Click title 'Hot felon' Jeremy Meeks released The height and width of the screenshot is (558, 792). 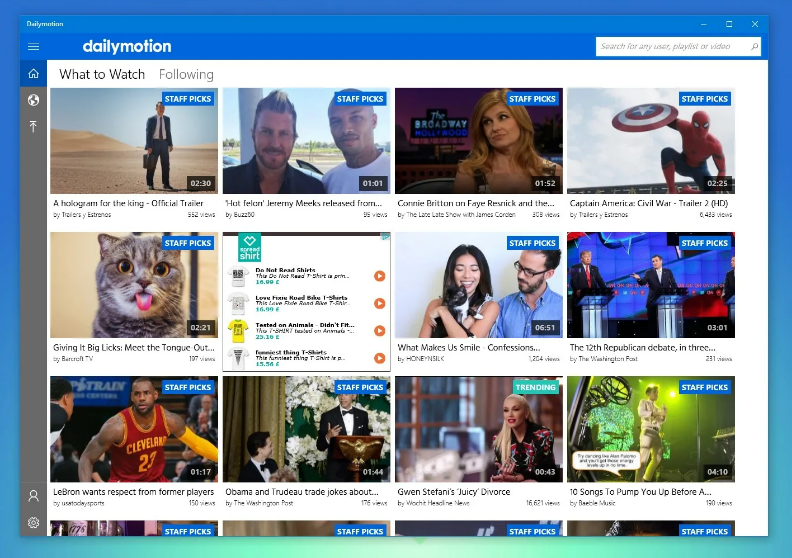coord(304,203)
